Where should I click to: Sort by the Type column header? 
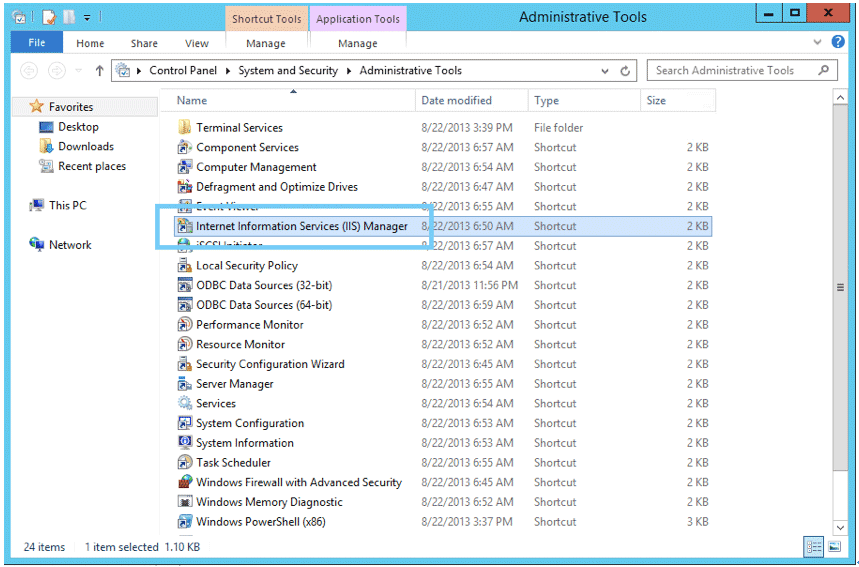(x=584, y=100)
